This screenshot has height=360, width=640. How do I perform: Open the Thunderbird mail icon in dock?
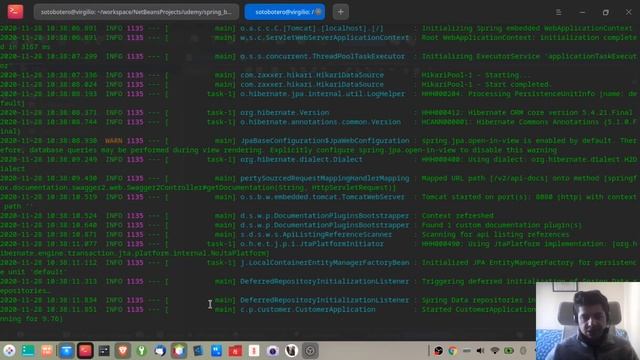click(160, 351)
